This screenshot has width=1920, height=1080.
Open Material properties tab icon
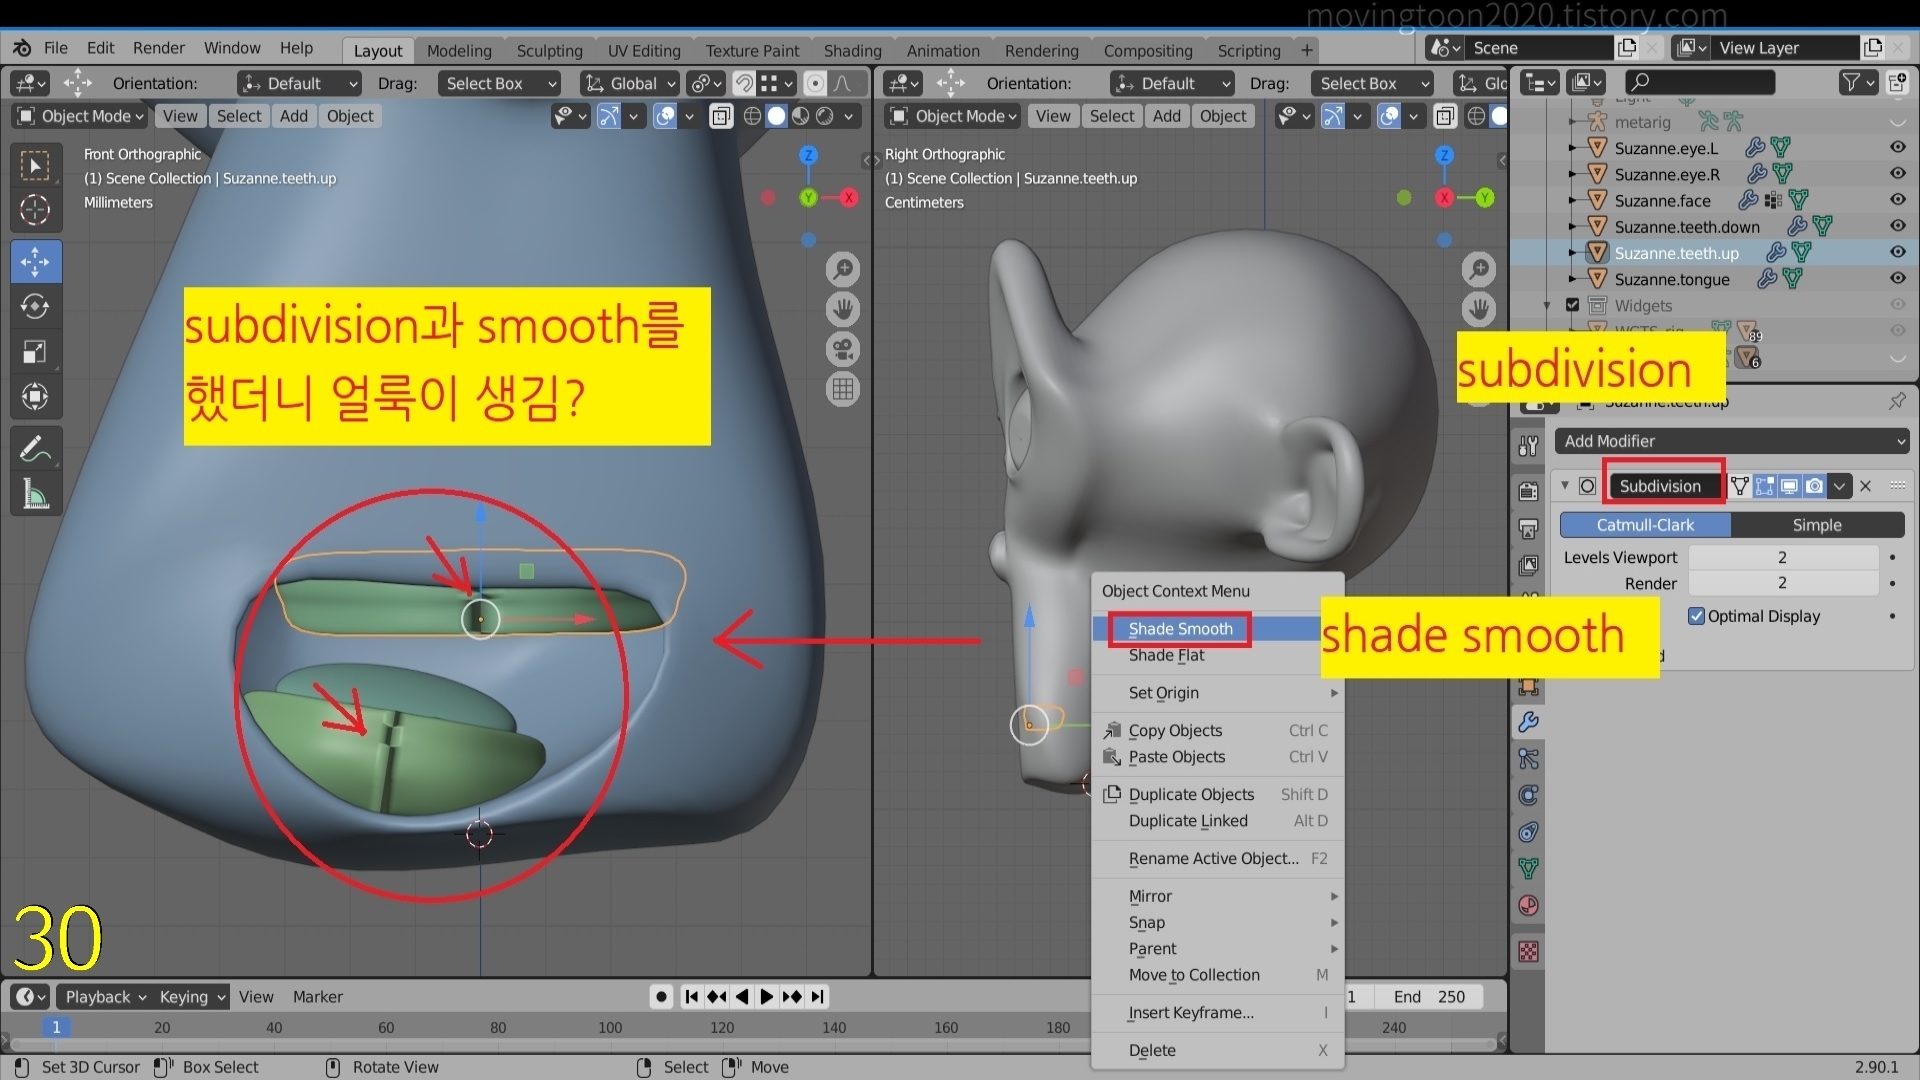[1528, 906]
